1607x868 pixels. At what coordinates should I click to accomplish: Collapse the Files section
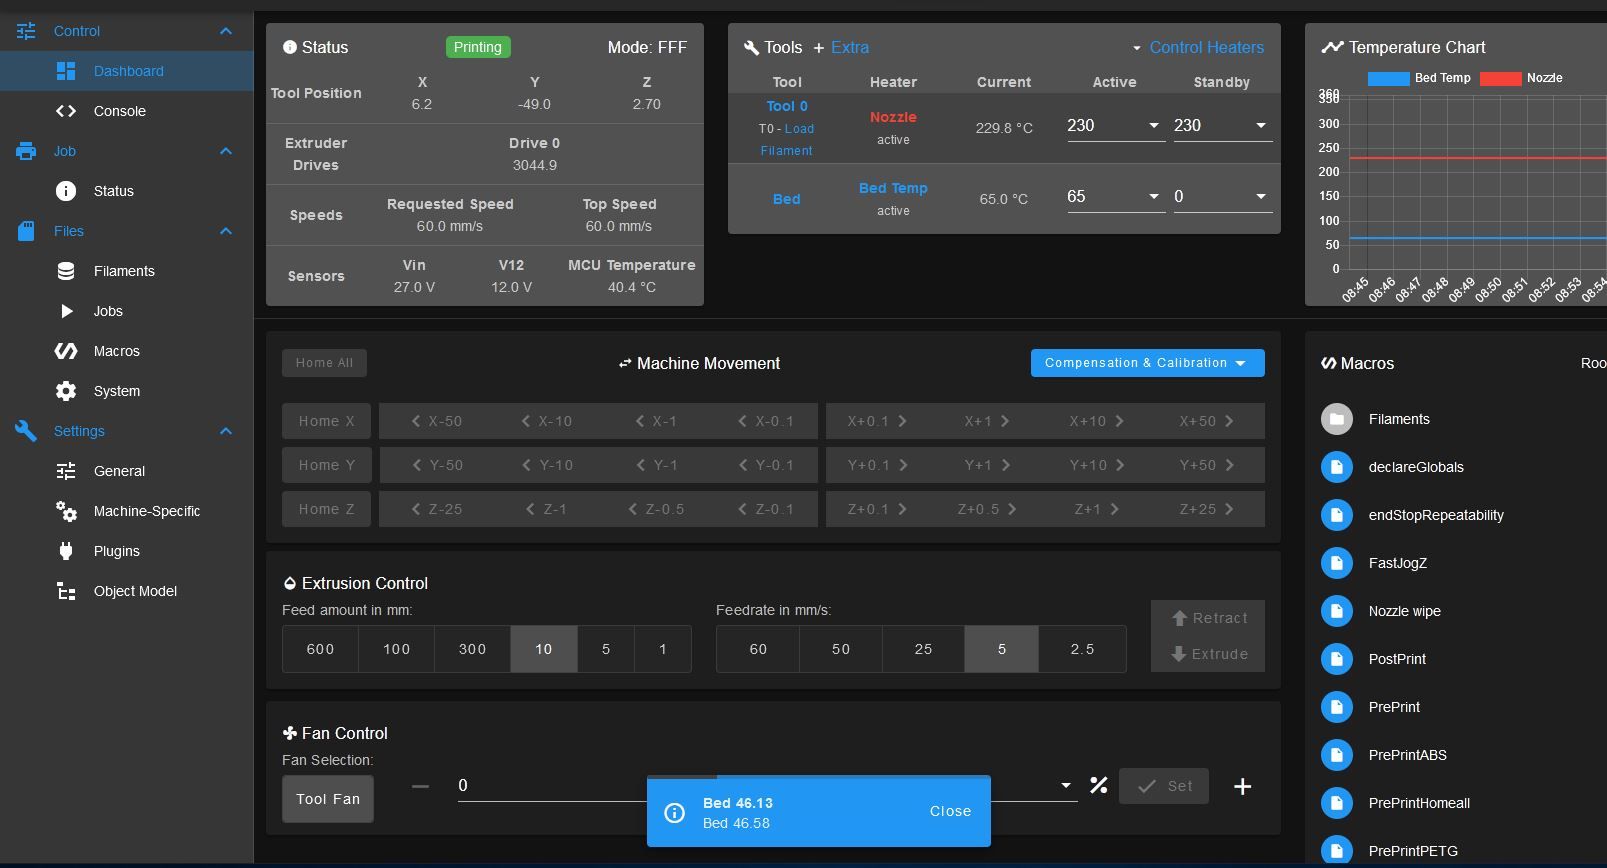coord(226,231)
